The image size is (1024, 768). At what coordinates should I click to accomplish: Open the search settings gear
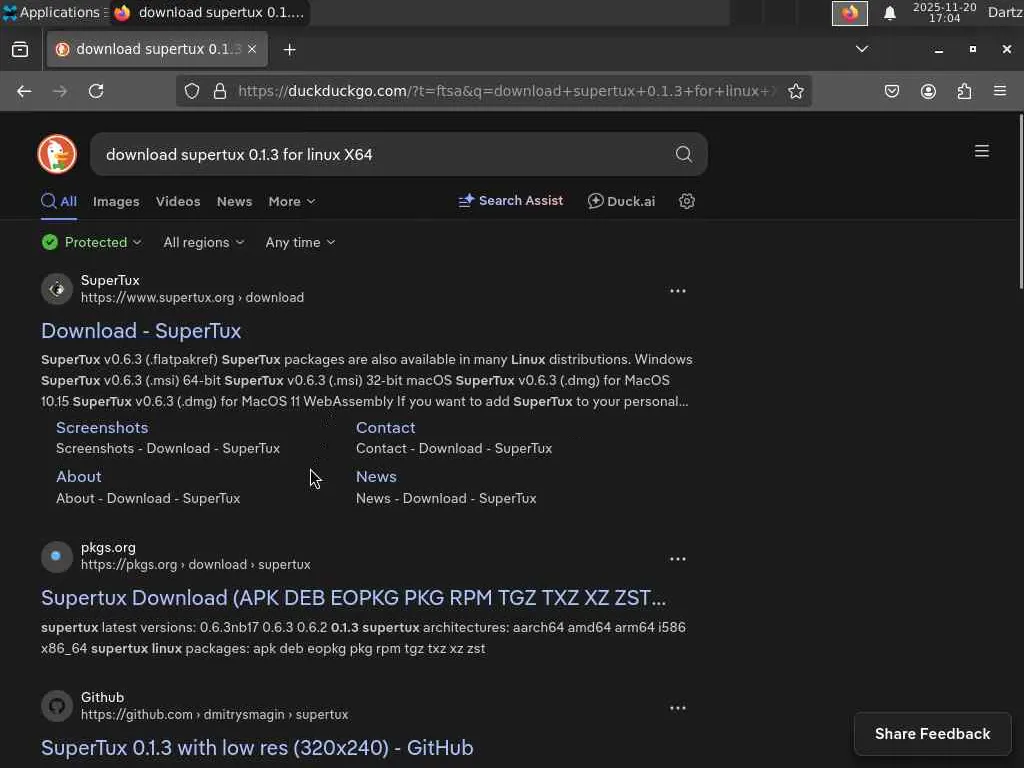[x=686, y=201]
